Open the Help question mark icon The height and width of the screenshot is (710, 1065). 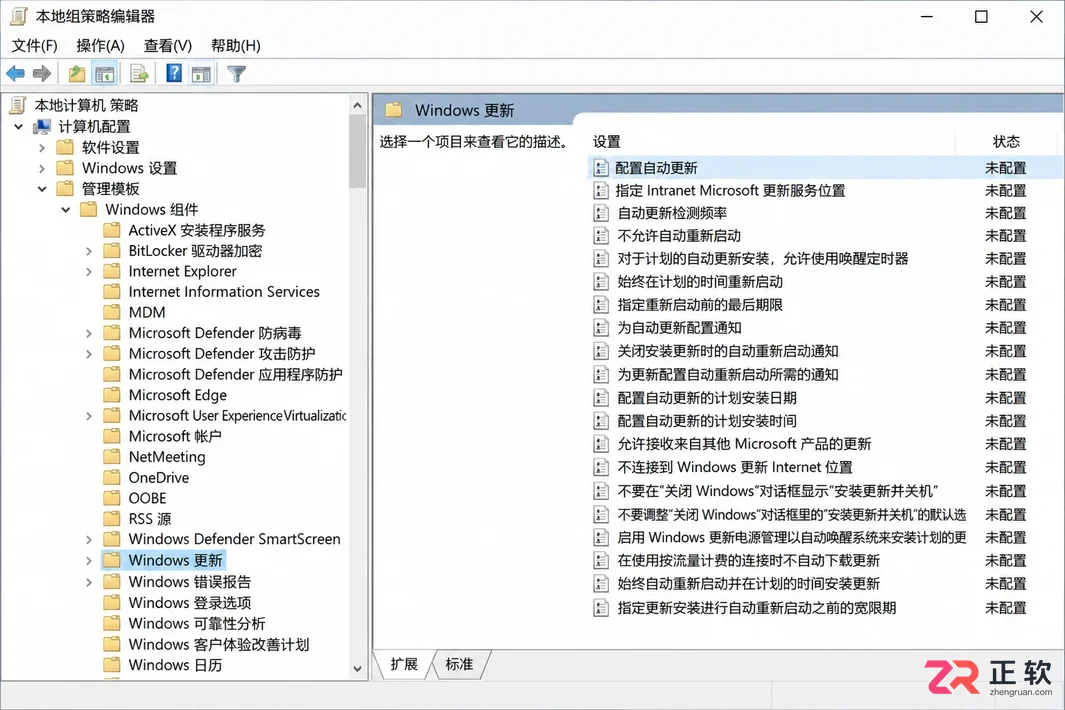(x=174, y=73)
